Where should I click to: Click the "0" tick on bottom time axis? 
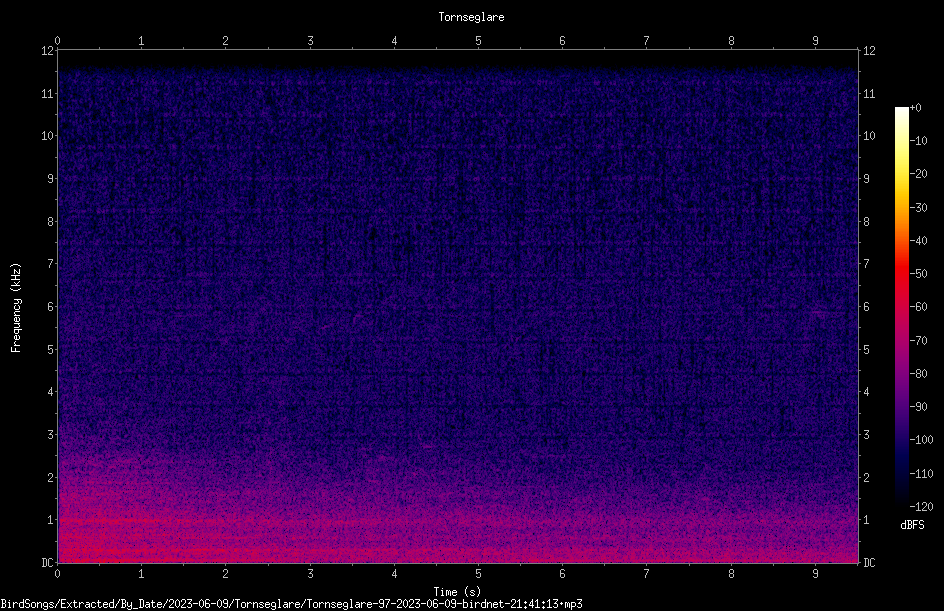click(x=57, y=574)
